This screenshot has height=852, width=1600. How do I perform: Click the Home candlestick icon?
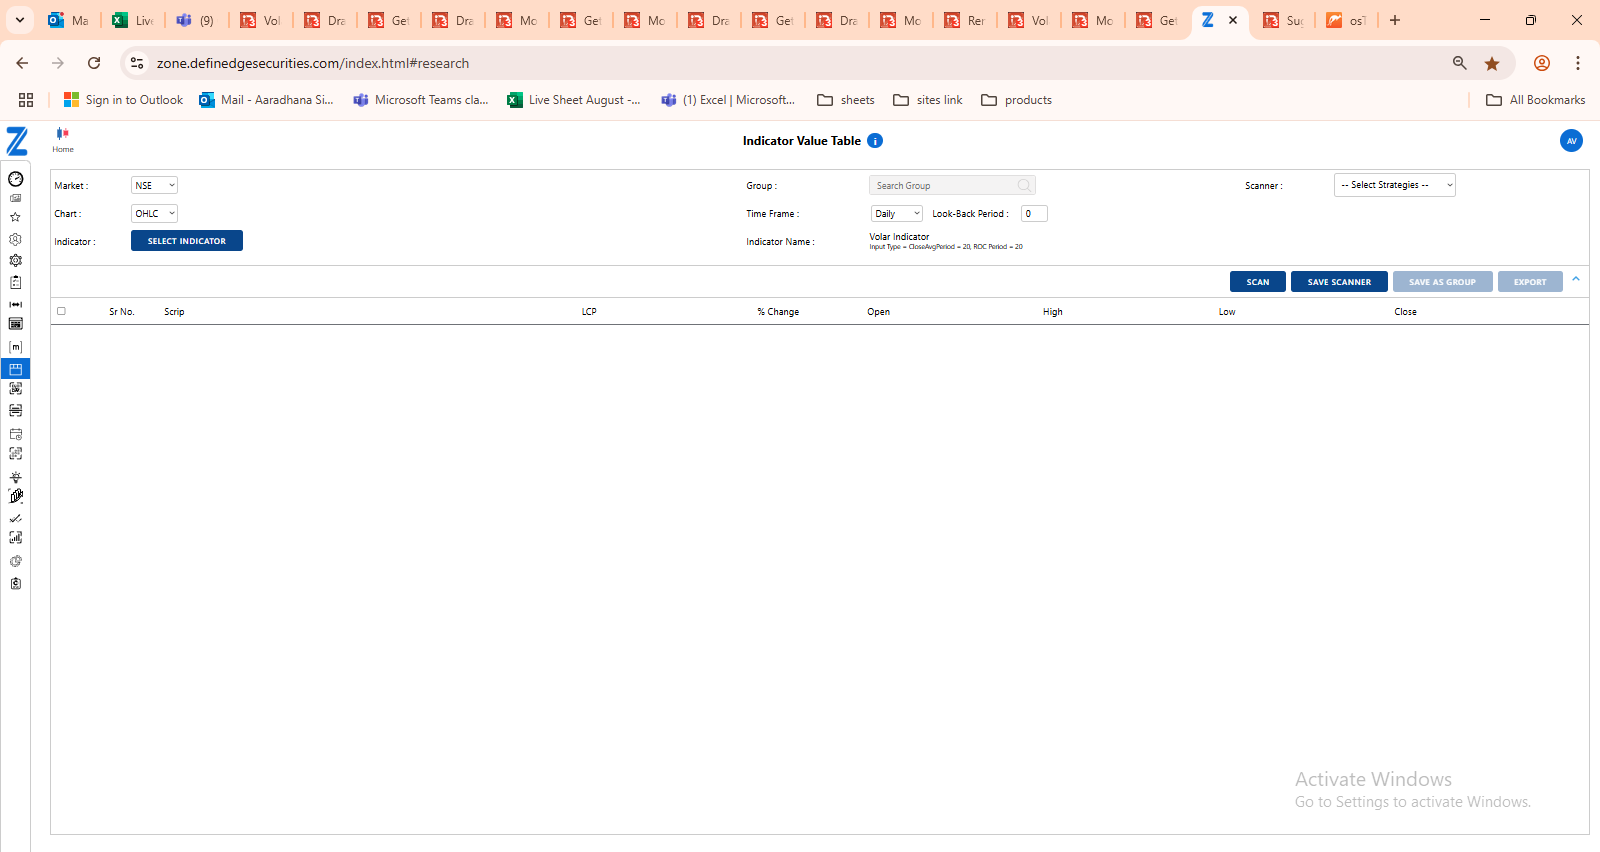click(x=63, y=133)
